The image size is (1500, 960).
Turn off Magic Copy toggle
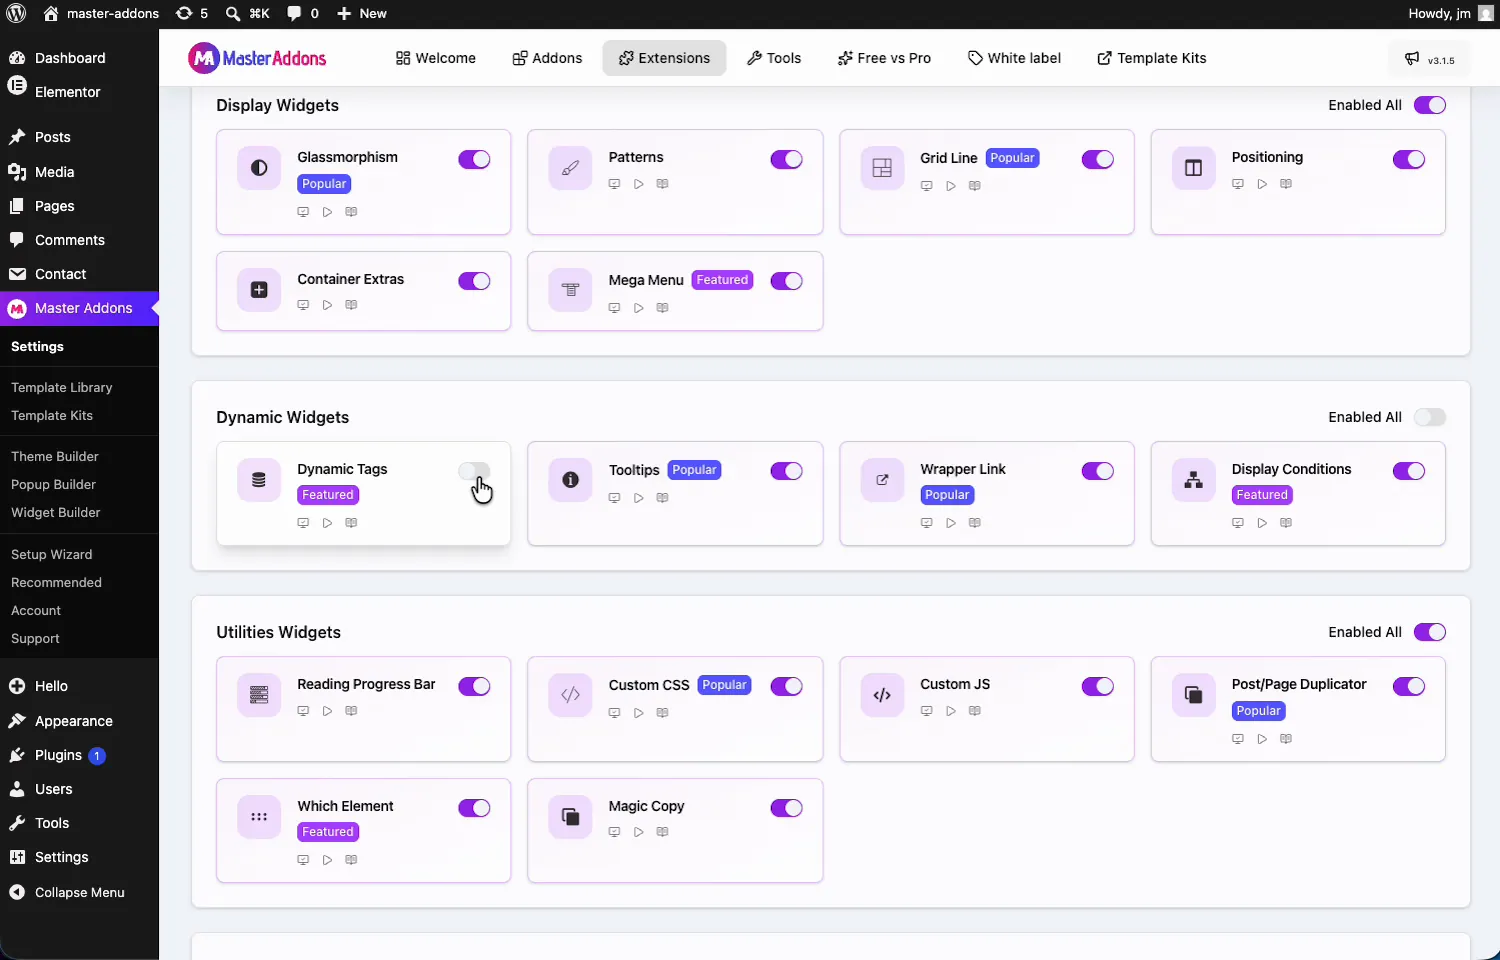click(786, 808)
